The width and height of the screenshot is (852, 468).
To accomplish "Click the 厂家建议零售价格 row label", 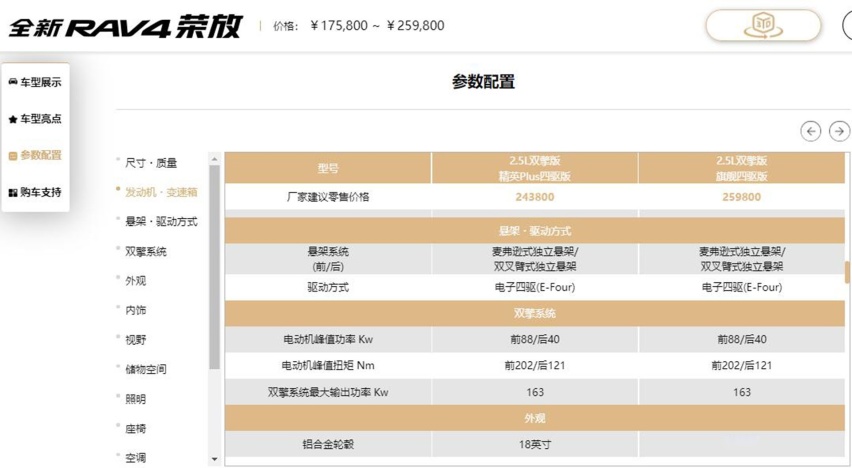I will point(328,197).
